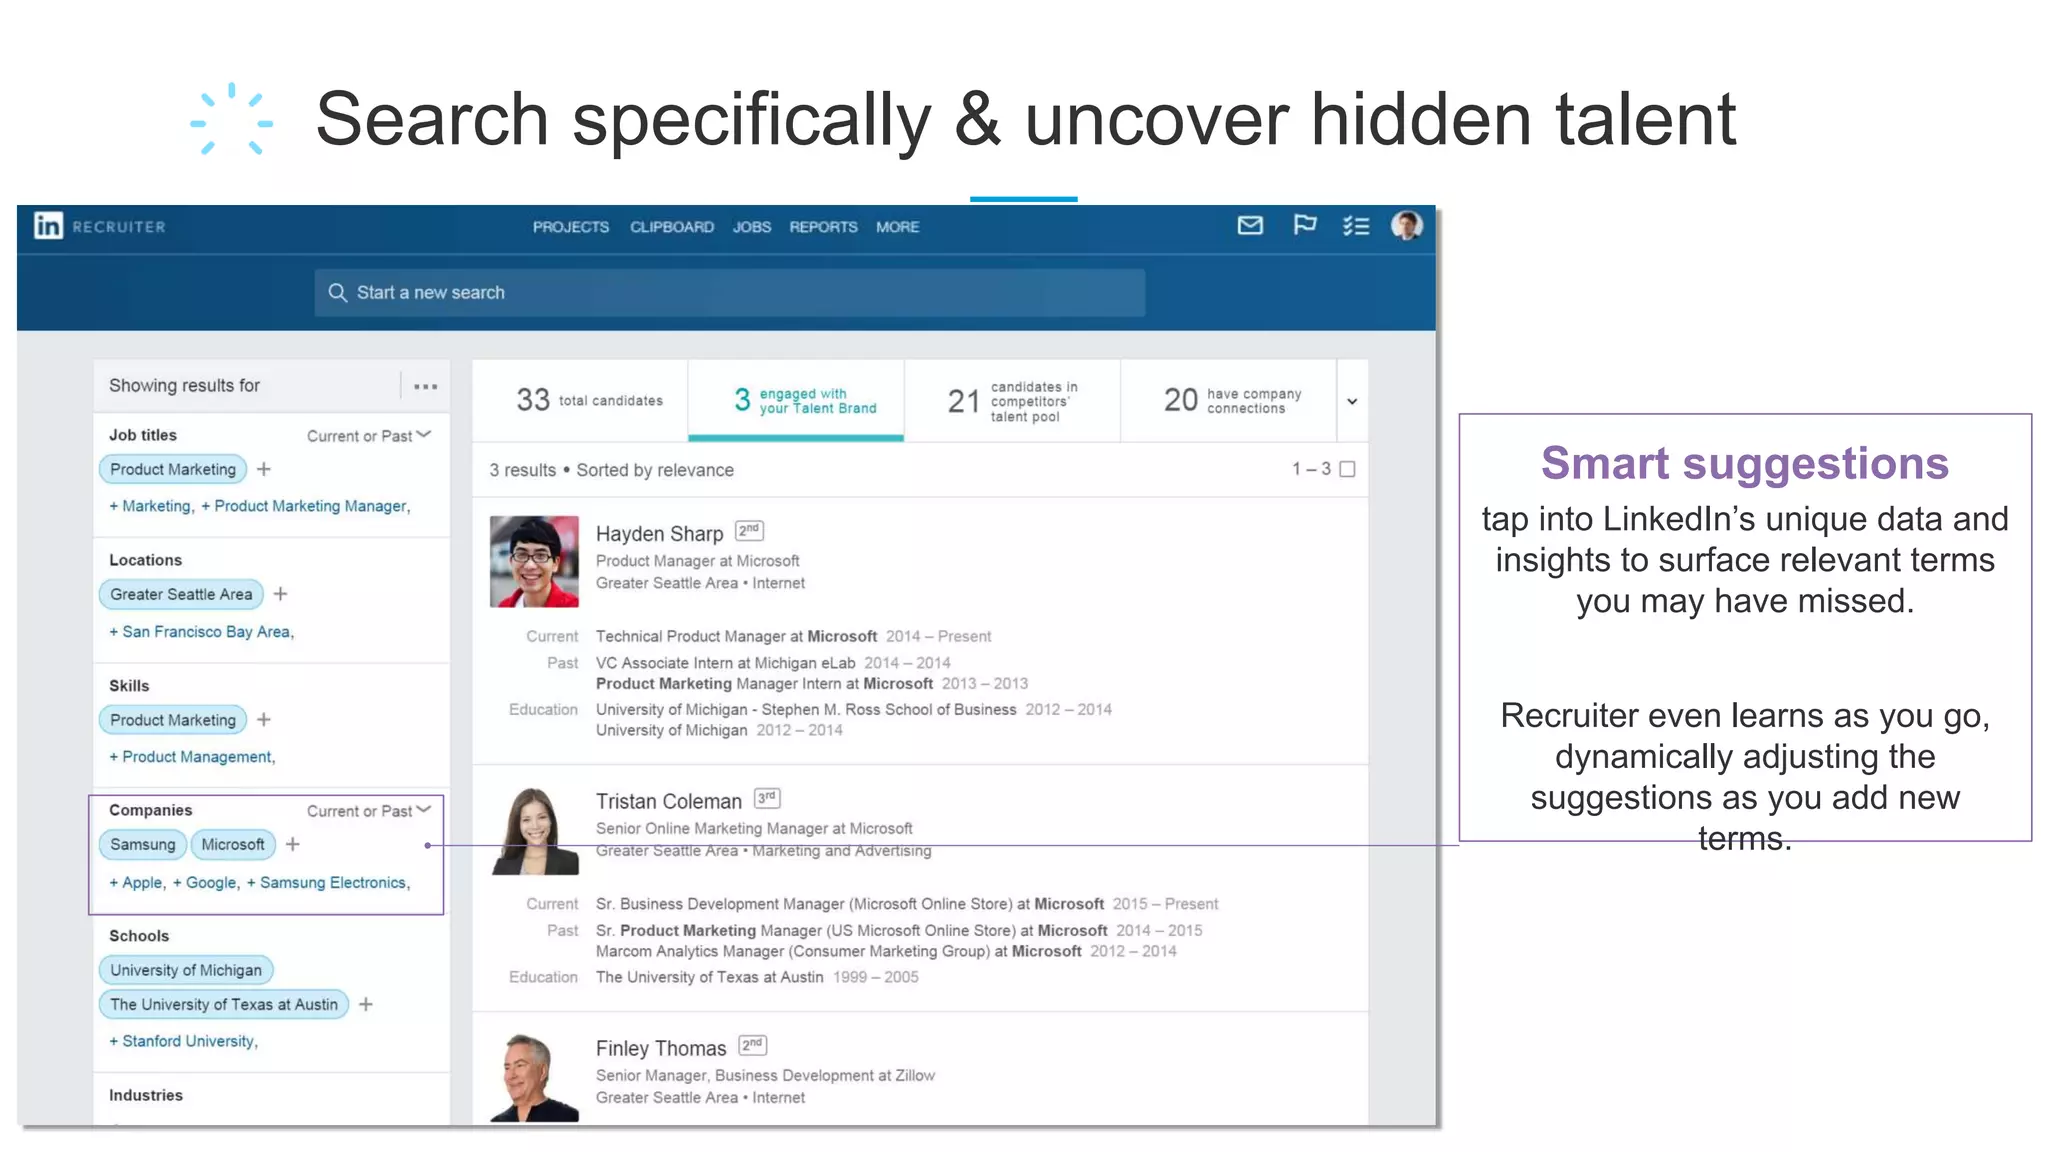Click 'Sorted by relevance' text
2048x1152 pixels.
click(x=655, y=470)
